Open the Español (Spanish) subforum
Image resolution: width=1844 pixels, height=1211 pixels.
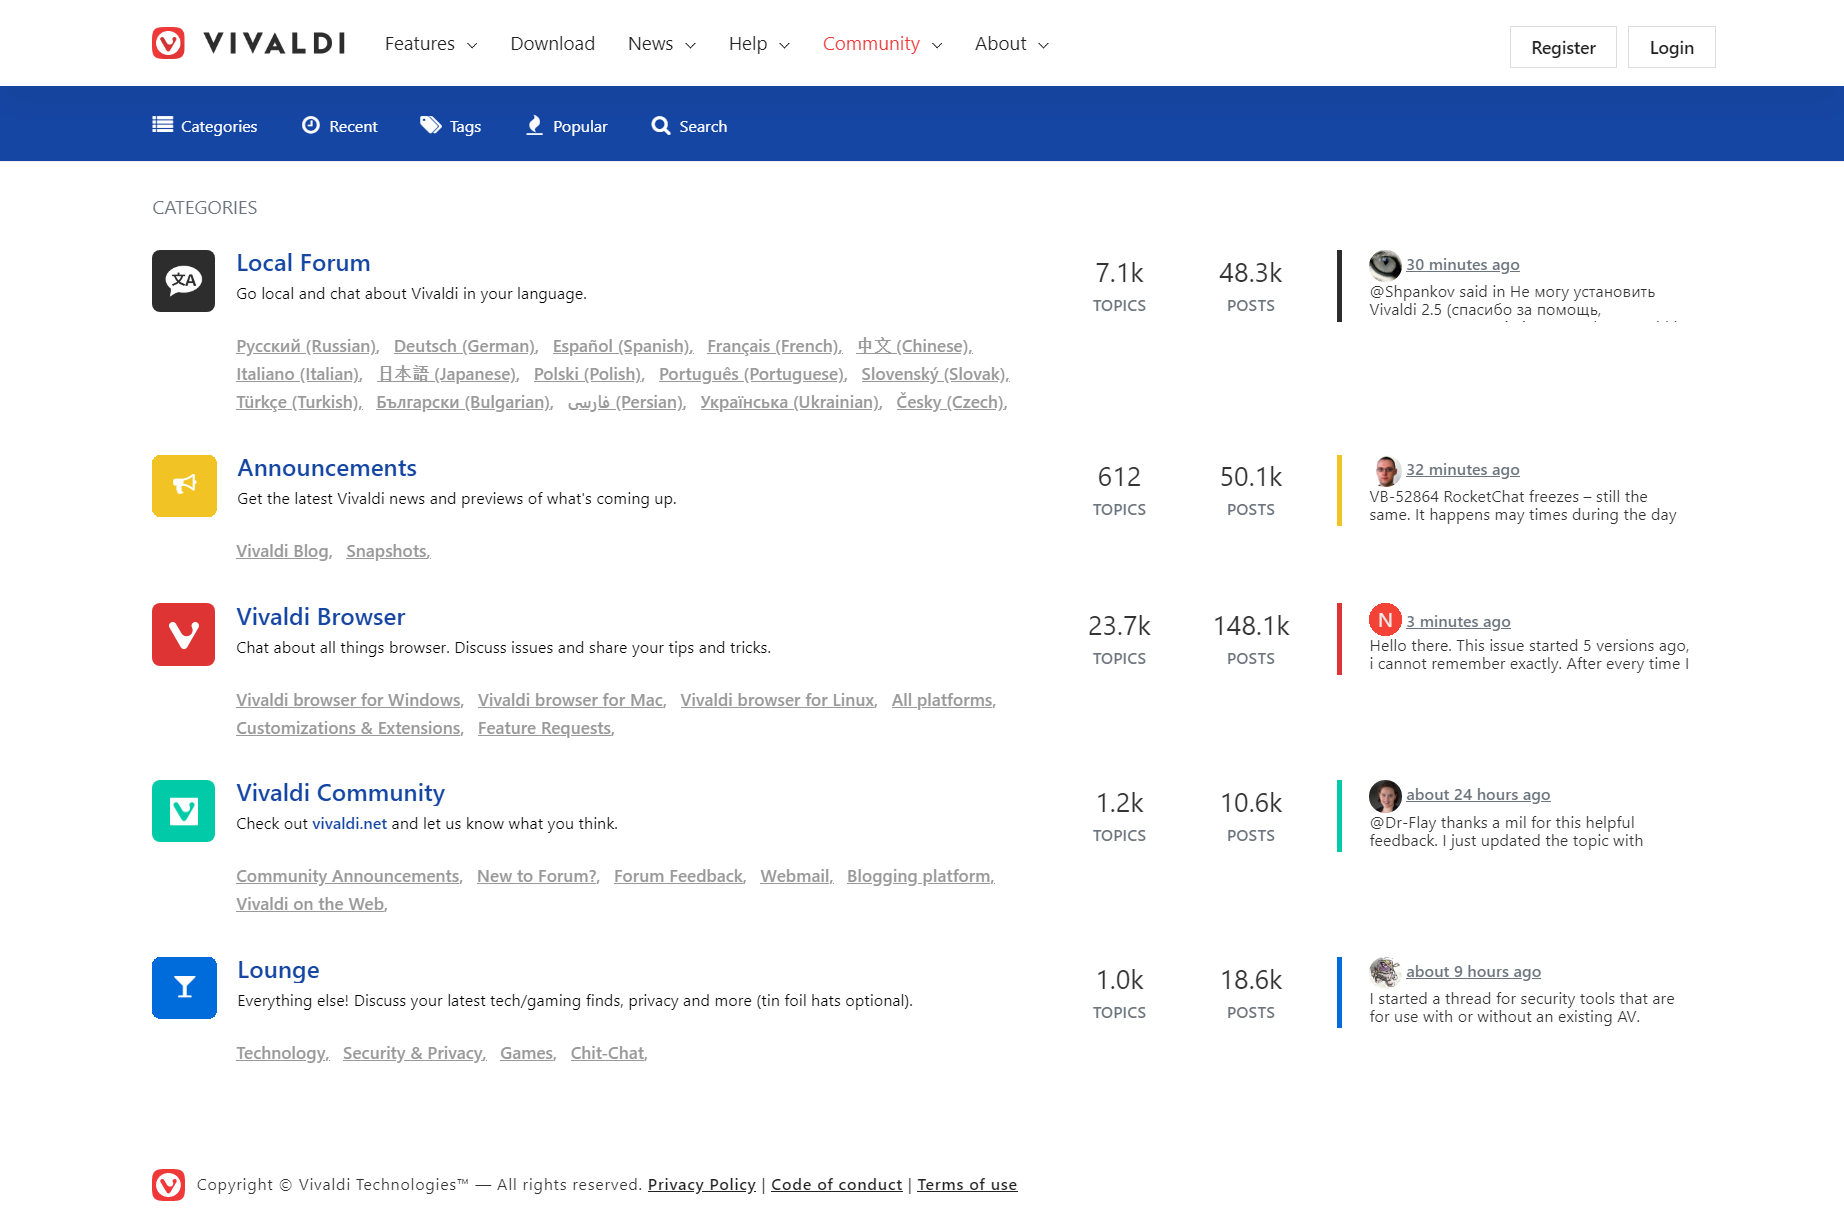click(622, 346)
